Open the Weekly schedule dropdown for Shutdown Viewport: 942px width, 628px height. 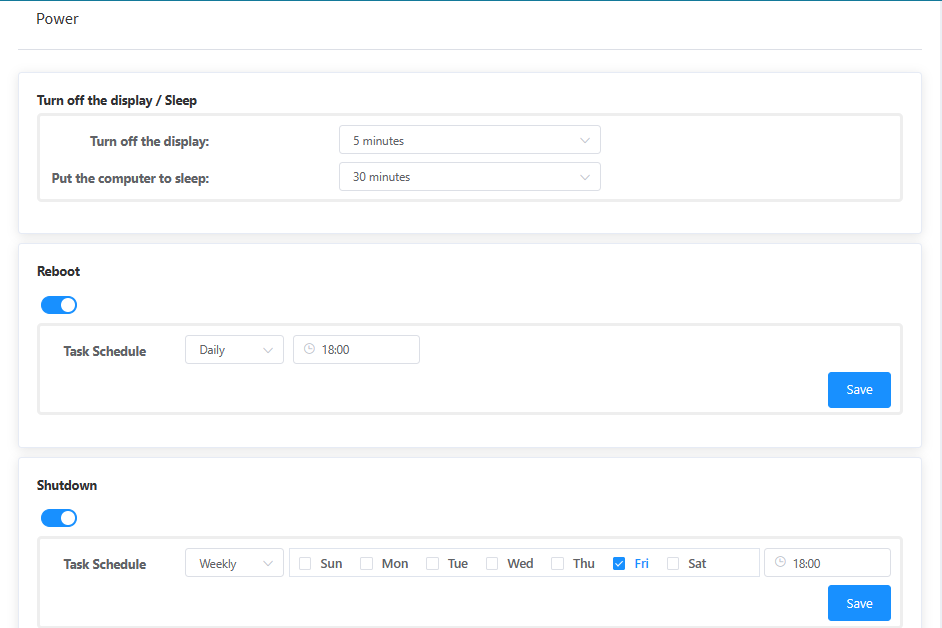[234, 564]
